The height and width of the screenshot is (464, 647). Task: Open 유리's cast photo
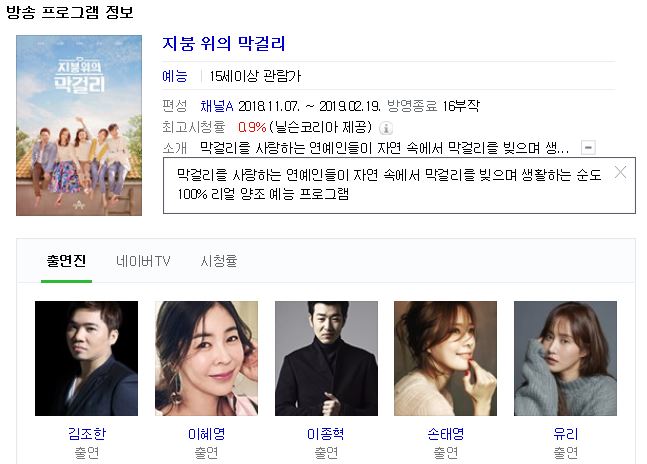point(565,358)
